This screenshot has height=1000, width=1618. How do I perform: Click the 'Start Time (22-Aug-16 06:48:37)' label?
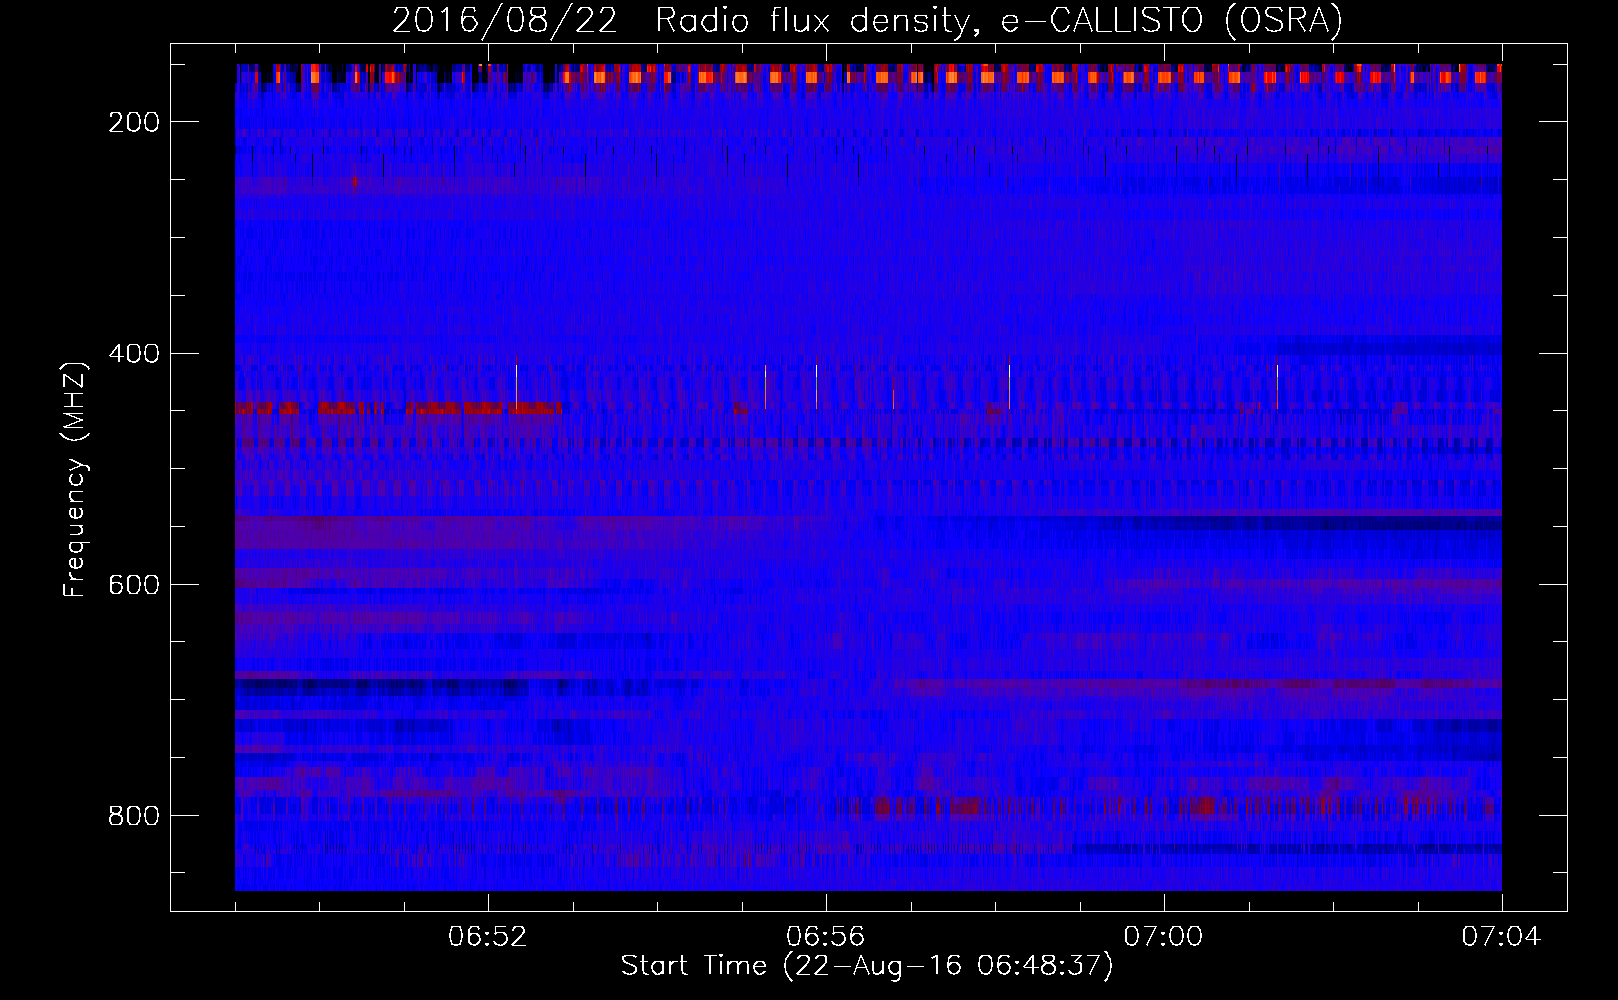tap(867, 966)
